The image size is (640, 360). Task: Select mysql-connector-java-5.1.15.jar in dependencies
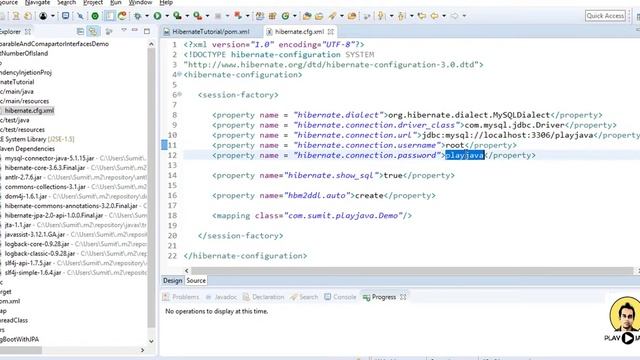coord(49,158)
